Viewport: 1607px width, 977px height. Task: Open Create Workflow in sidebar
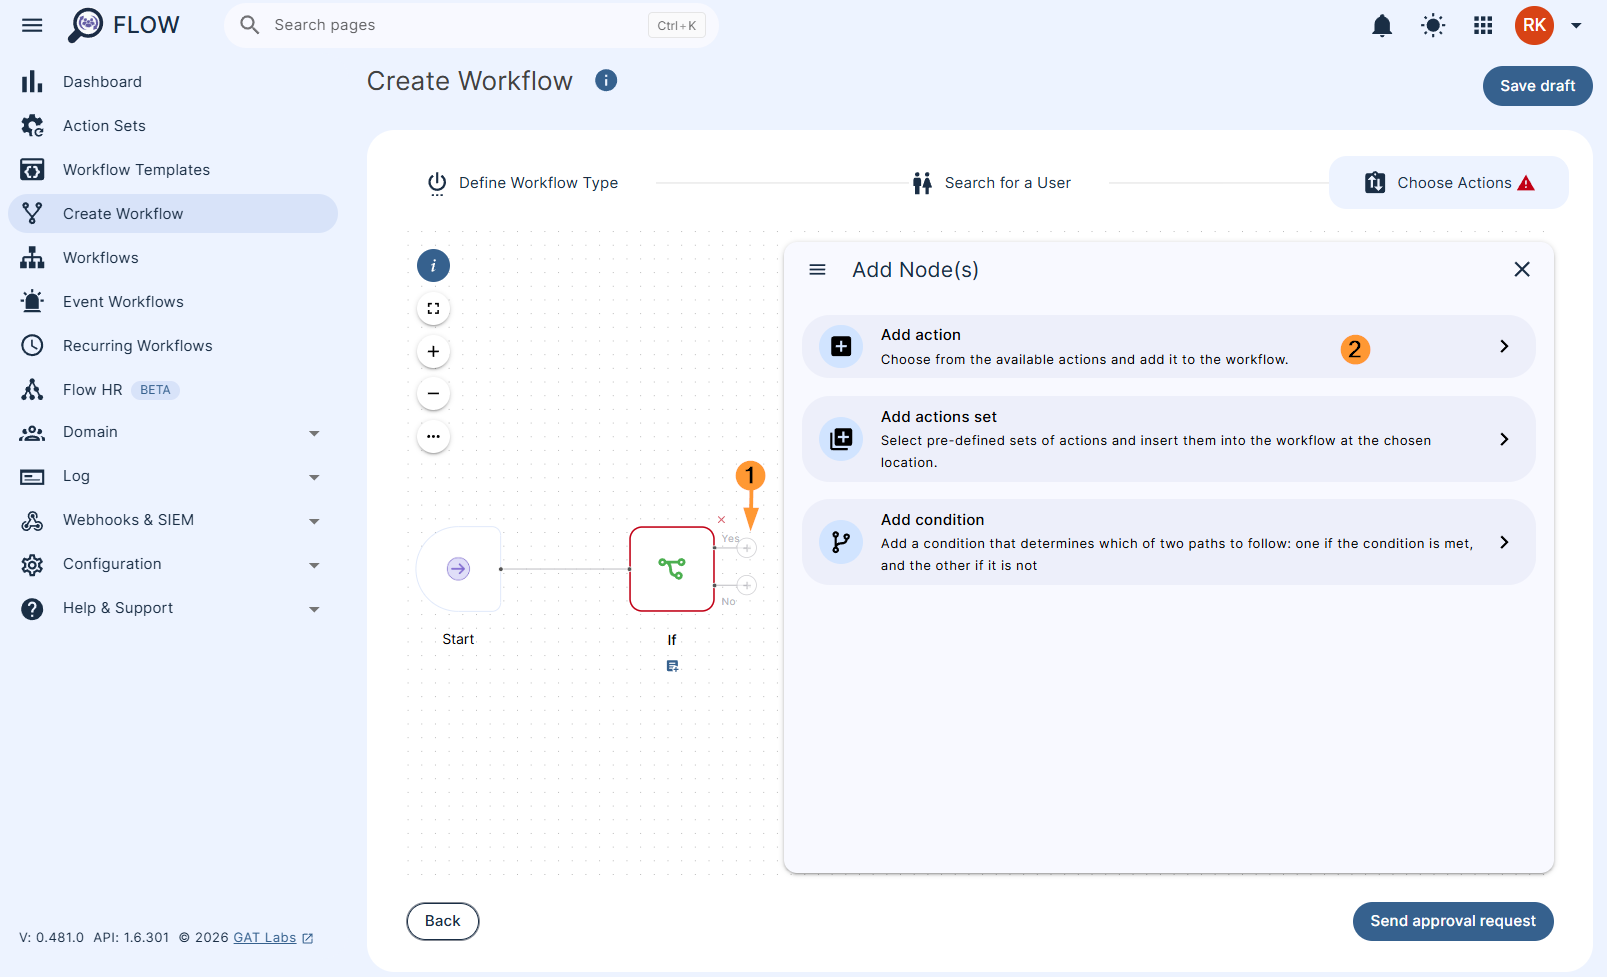pyautogui.click(x=173, y=214)
